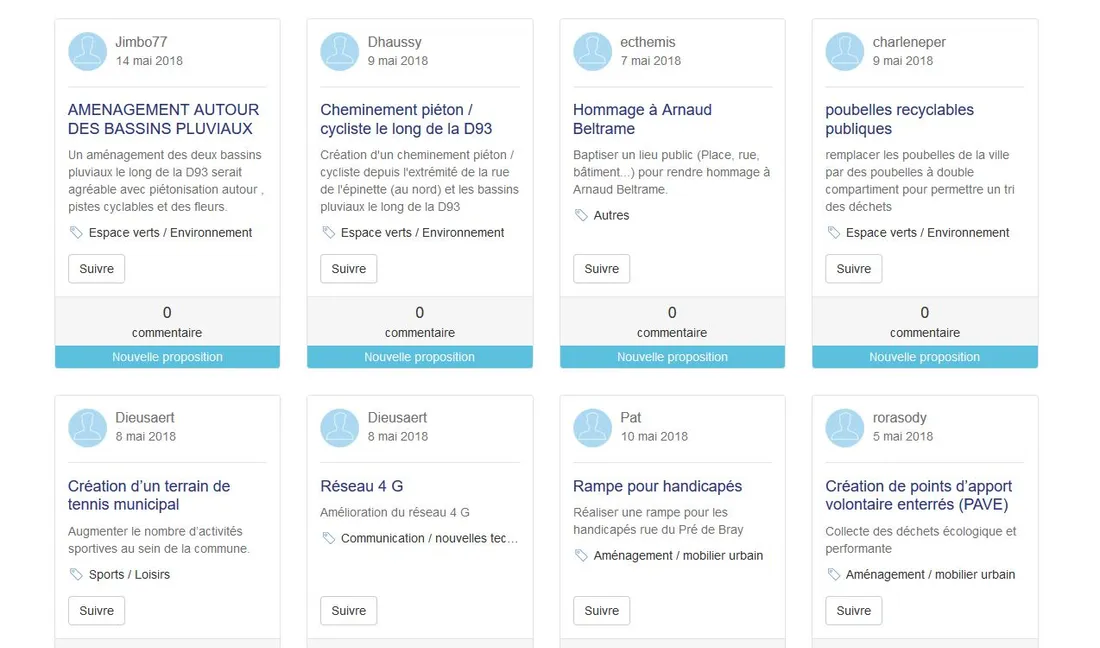Click the username 'Jimbo77'
Viewport: 1100px width, 648px height.
[141, 42]
